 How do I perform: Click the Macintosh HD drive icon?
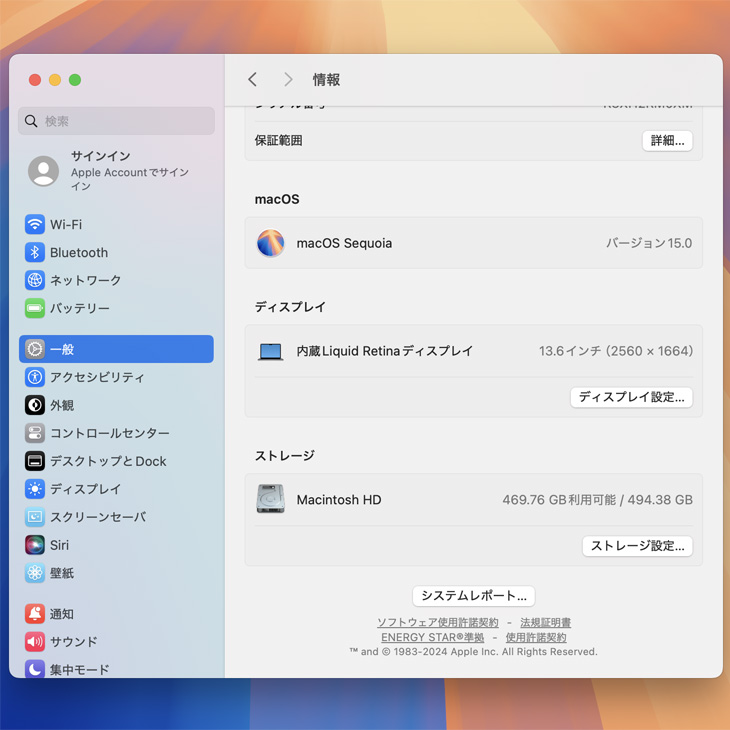[x=270, y=500]
